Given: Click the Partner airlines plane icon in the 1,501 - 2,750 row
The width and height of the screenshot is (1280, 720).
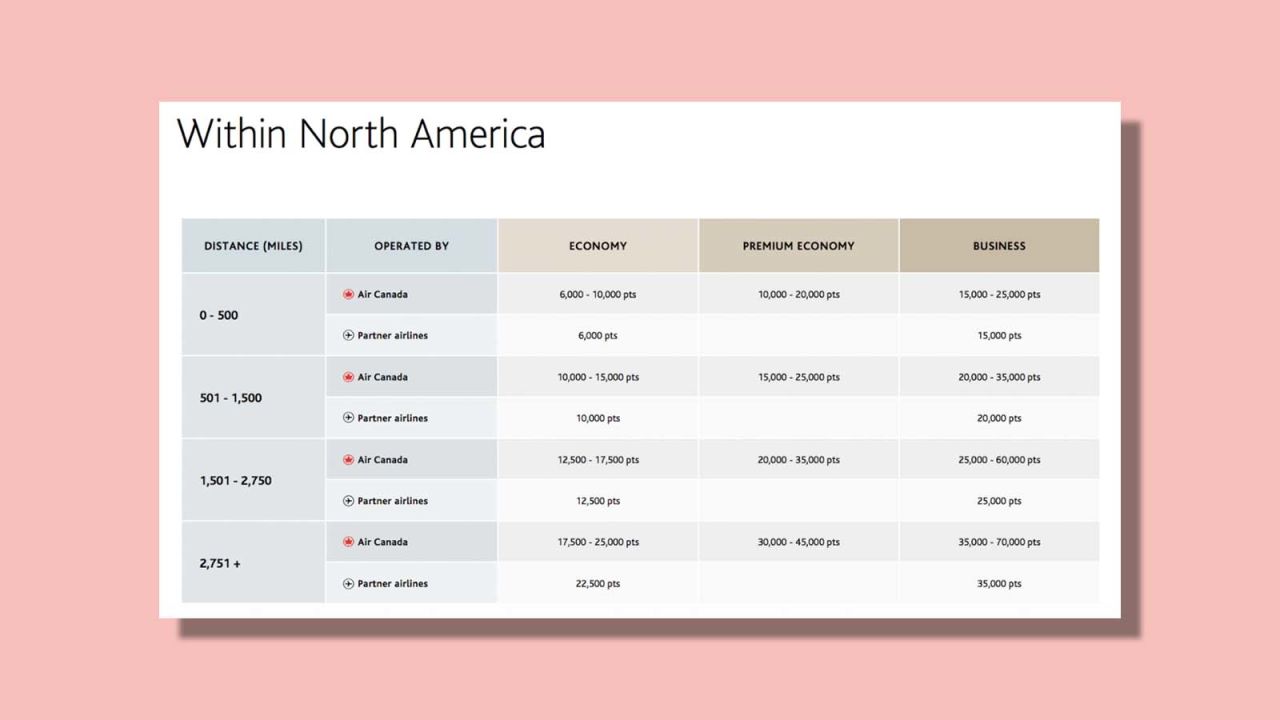Looking at the screenshot, I should (348, 501).
